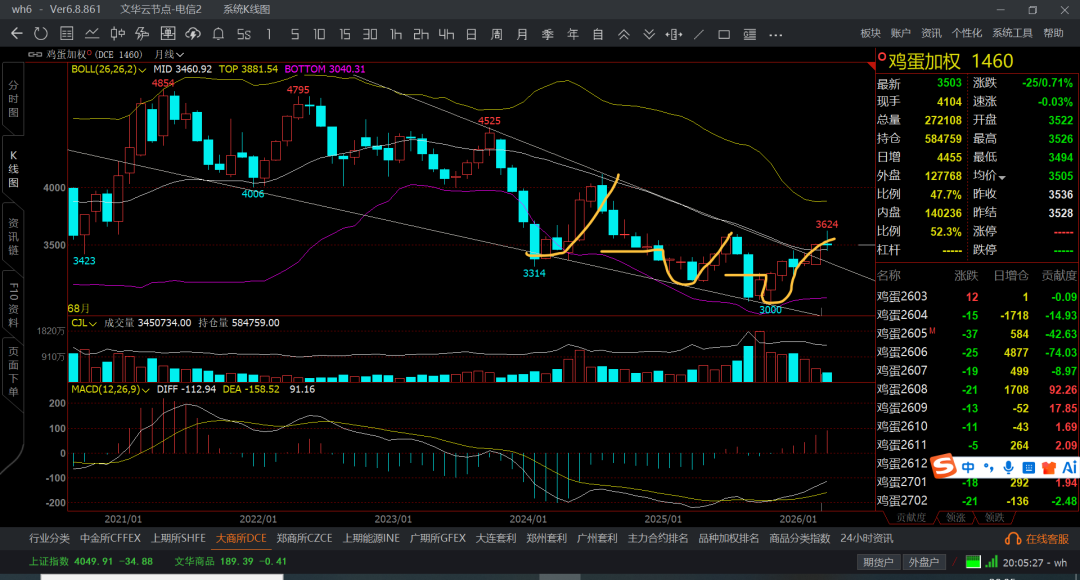Toggle the chain link icon beside 鸡蛋加权
This screenshot has height=580, width=1080.
tap(37, 54)
